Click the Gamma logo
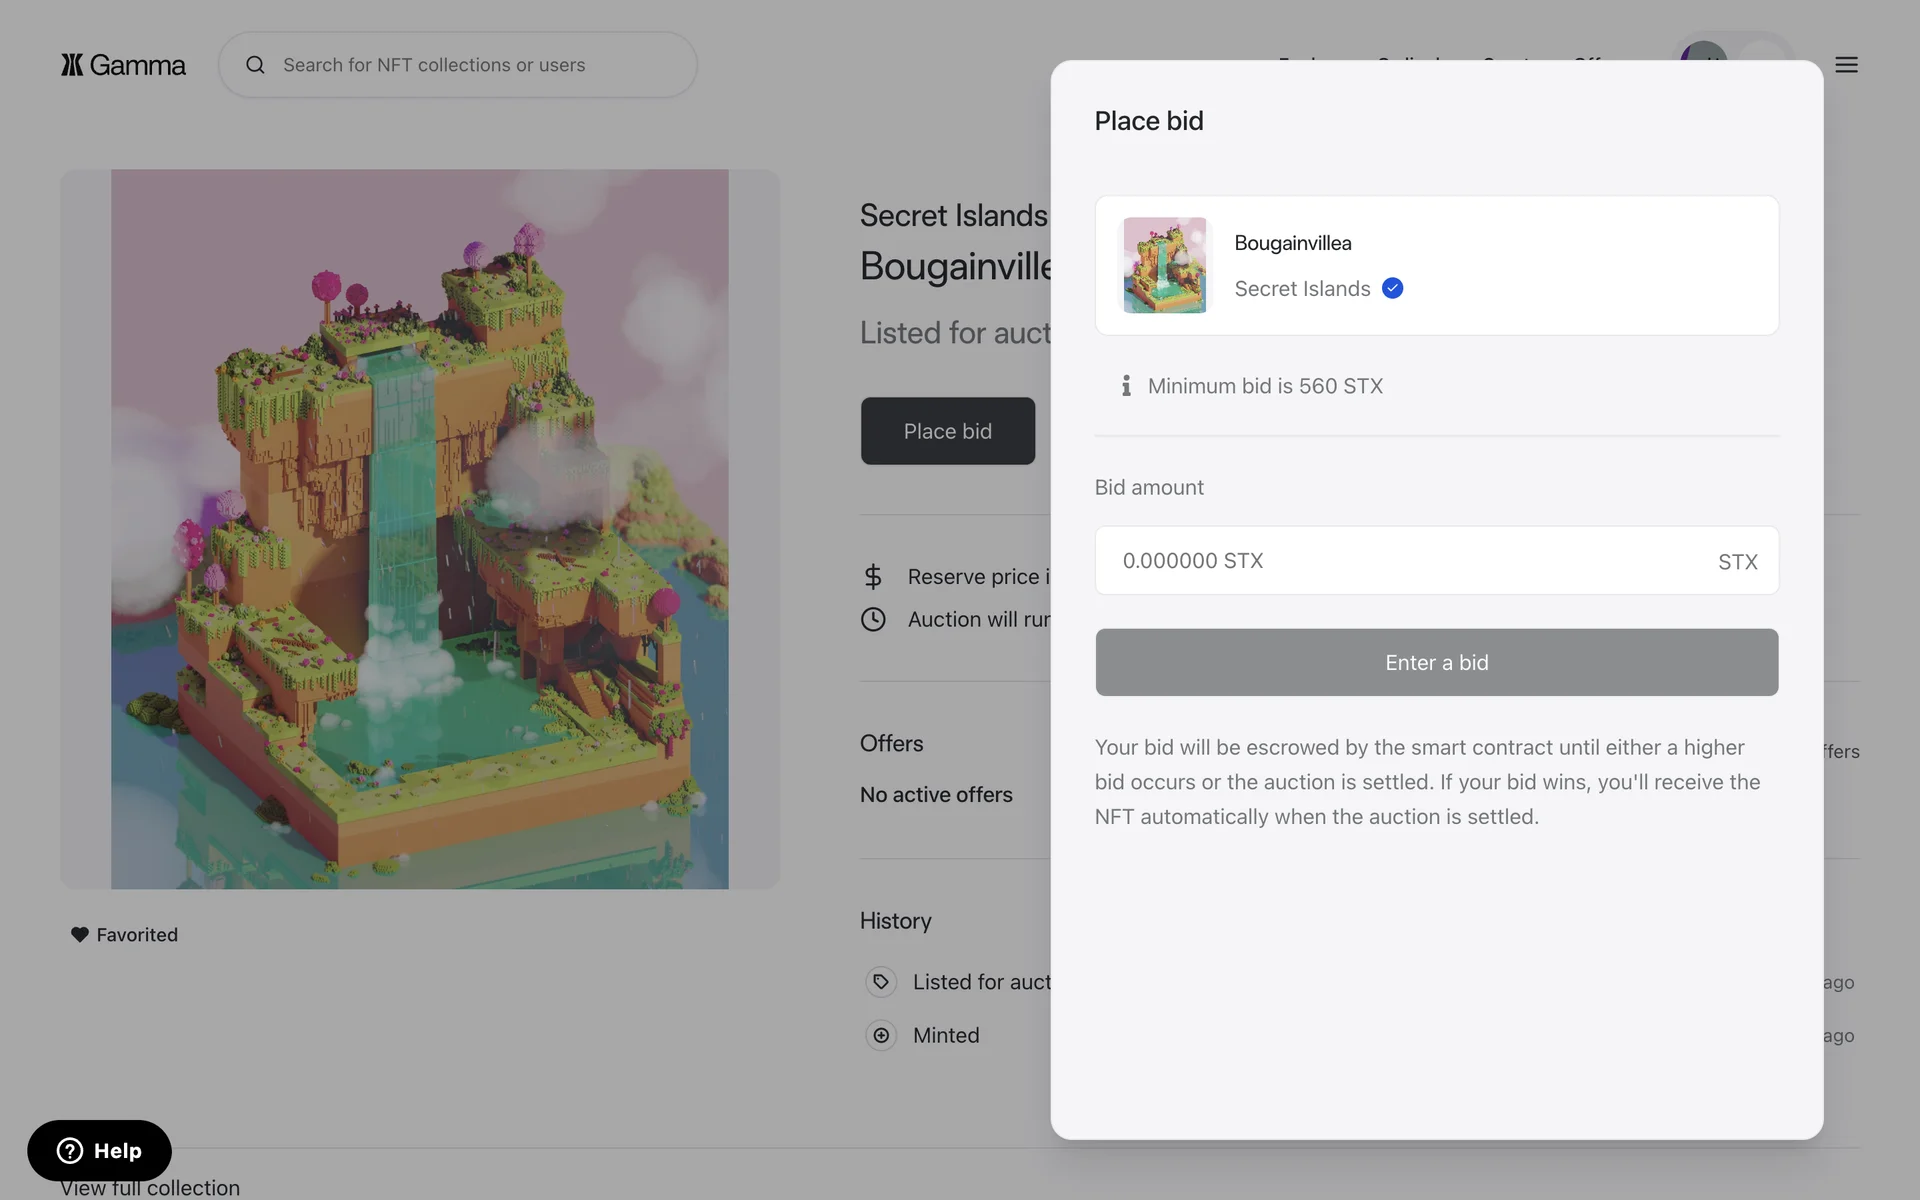 point(123,65)
